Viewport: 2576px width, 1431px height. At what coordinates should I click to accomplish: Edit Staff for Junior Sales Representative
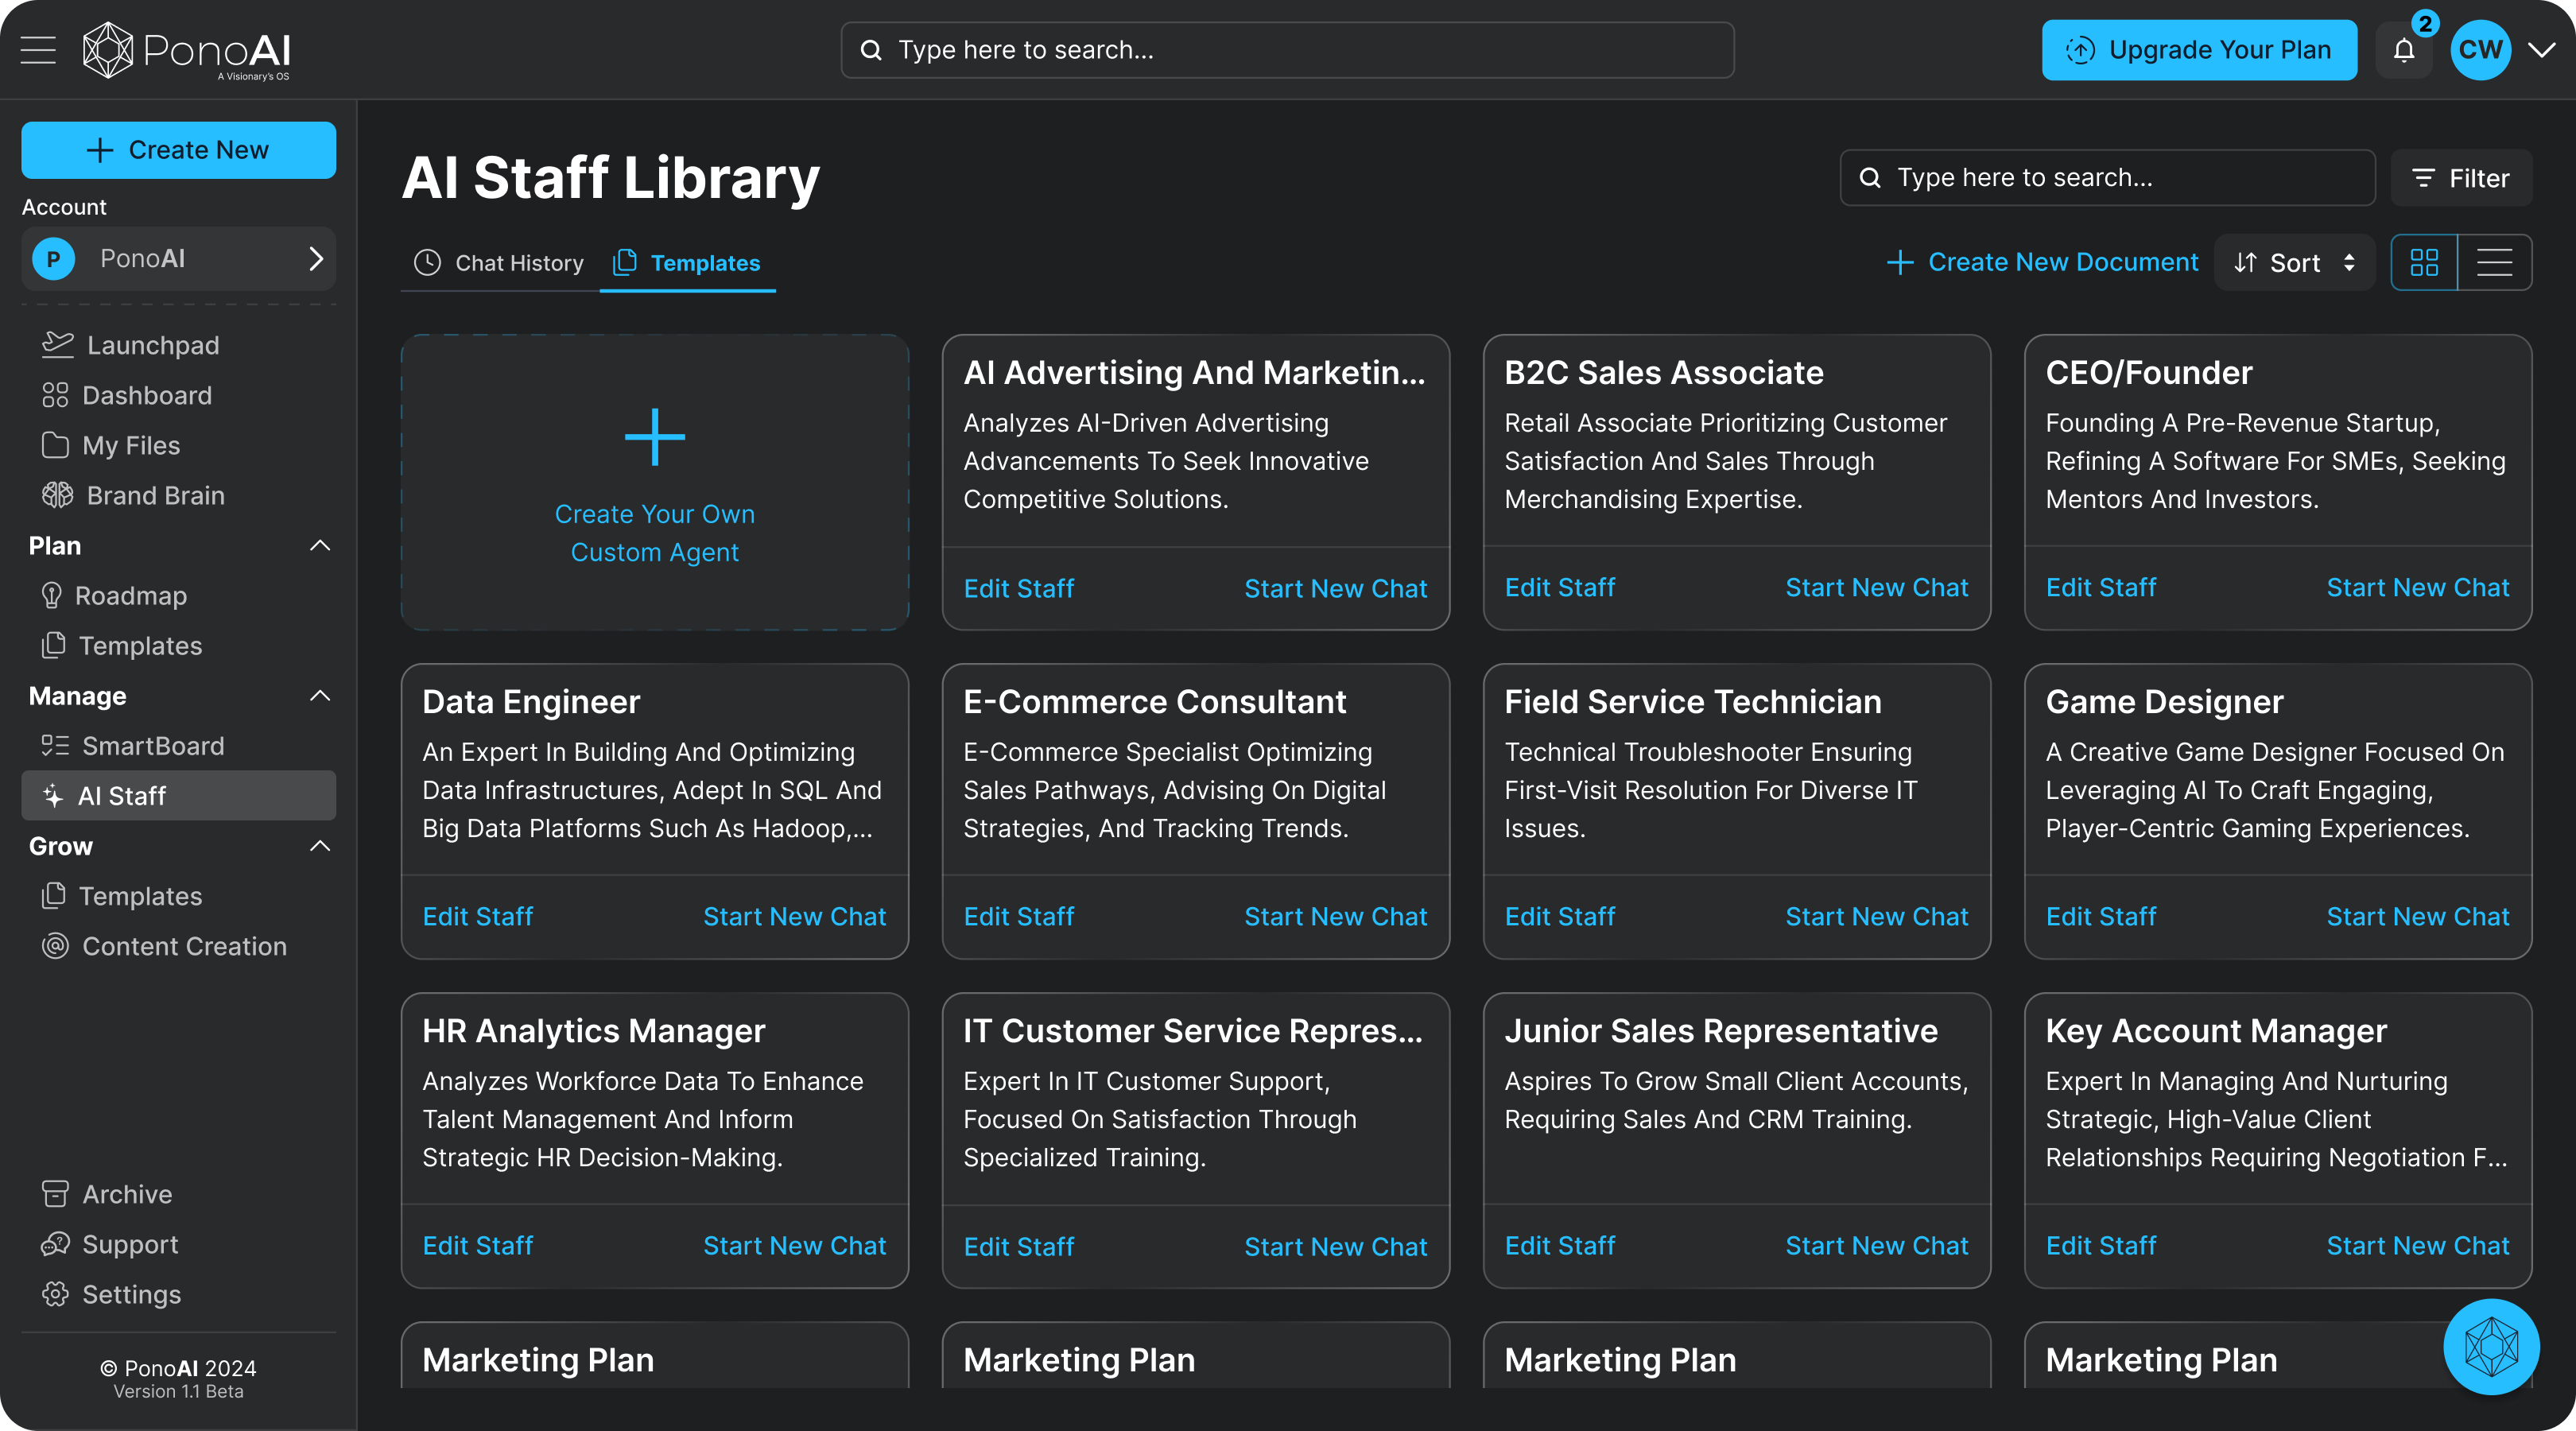click(1559, 1245)
